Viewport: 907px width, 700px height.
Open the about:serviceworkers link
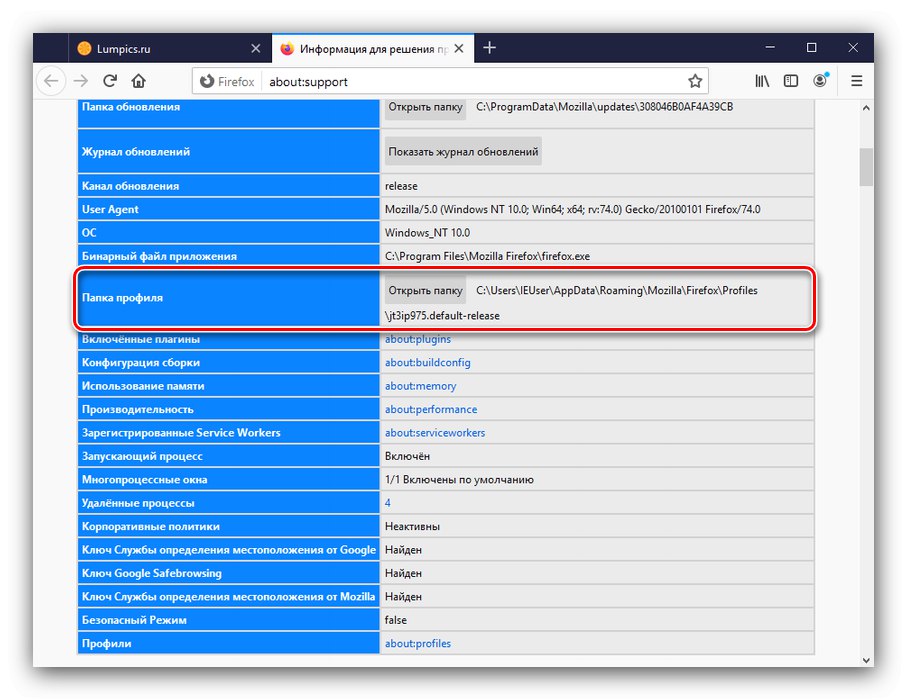435,433
